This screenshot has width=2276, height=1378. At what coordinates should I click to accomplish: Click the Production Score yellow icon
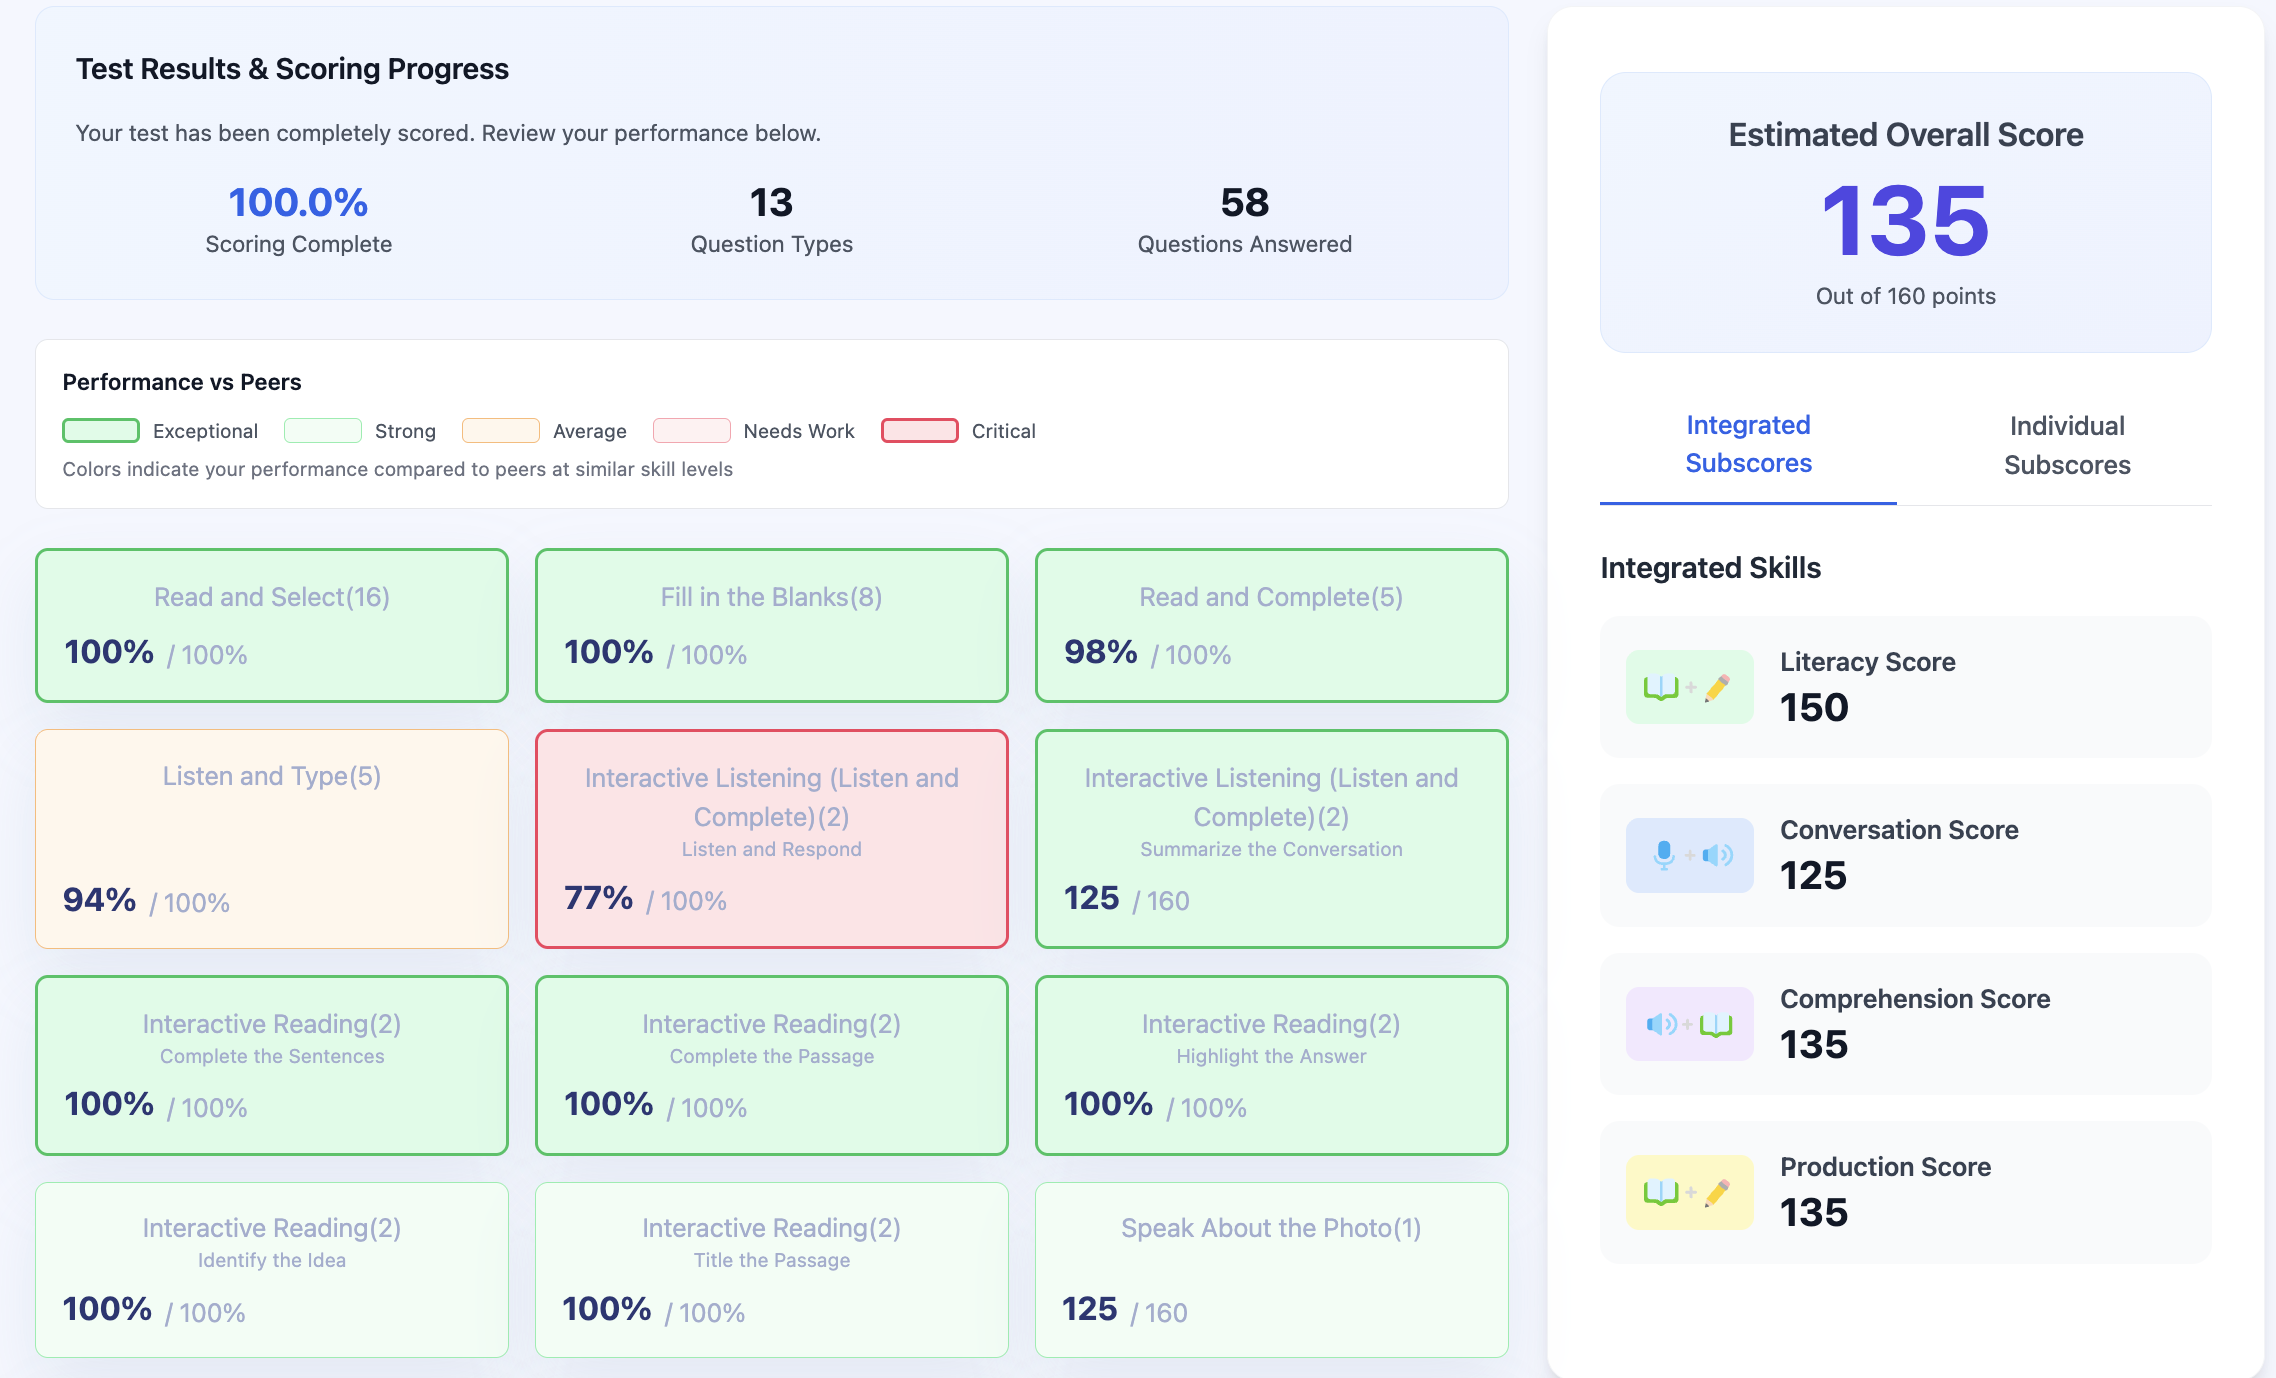tap(1689, 1192)
